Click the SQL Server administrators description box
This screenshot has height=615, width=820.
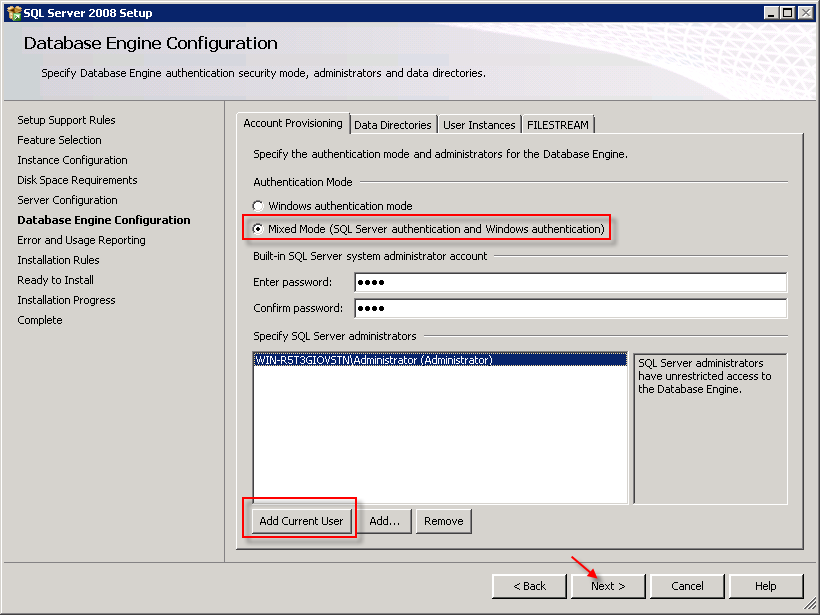pyautogui.click(x=710, y=429)
